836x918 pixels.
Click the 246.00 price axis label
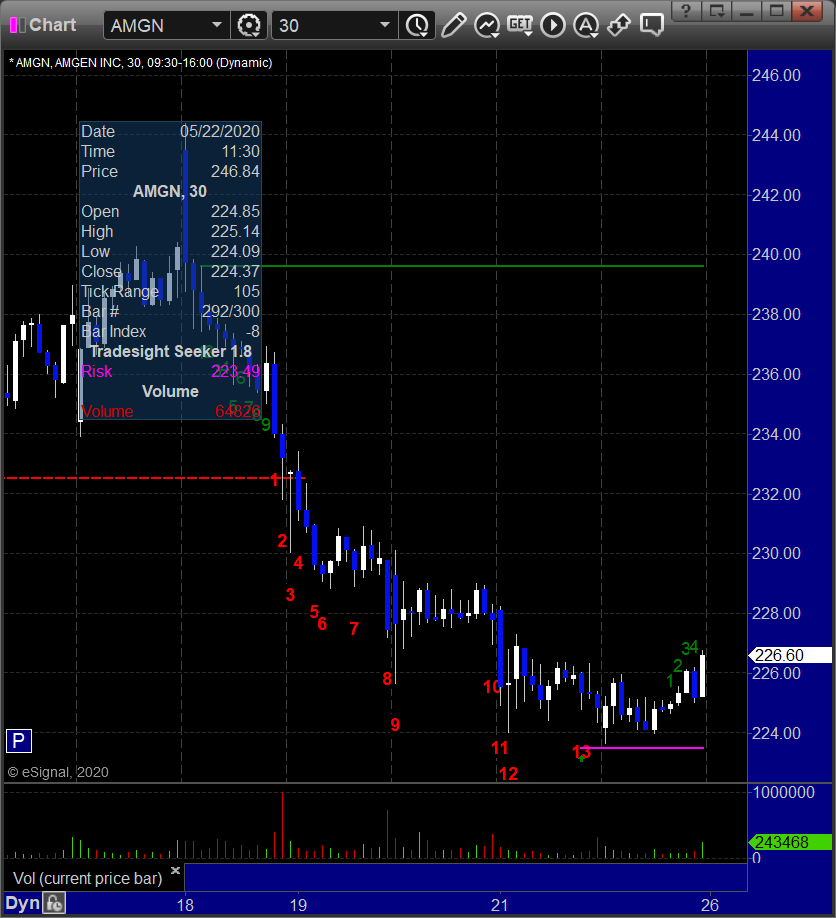pyautogui.click(x=776, y=75)
